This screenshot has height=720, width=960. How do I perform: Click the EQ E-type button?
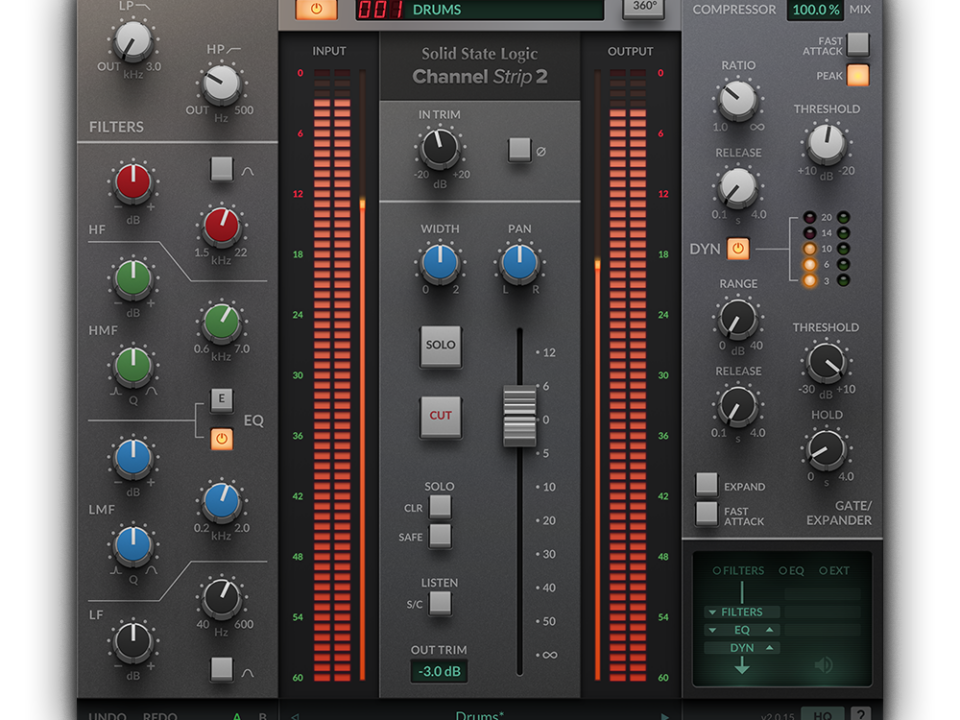(222, 401)
